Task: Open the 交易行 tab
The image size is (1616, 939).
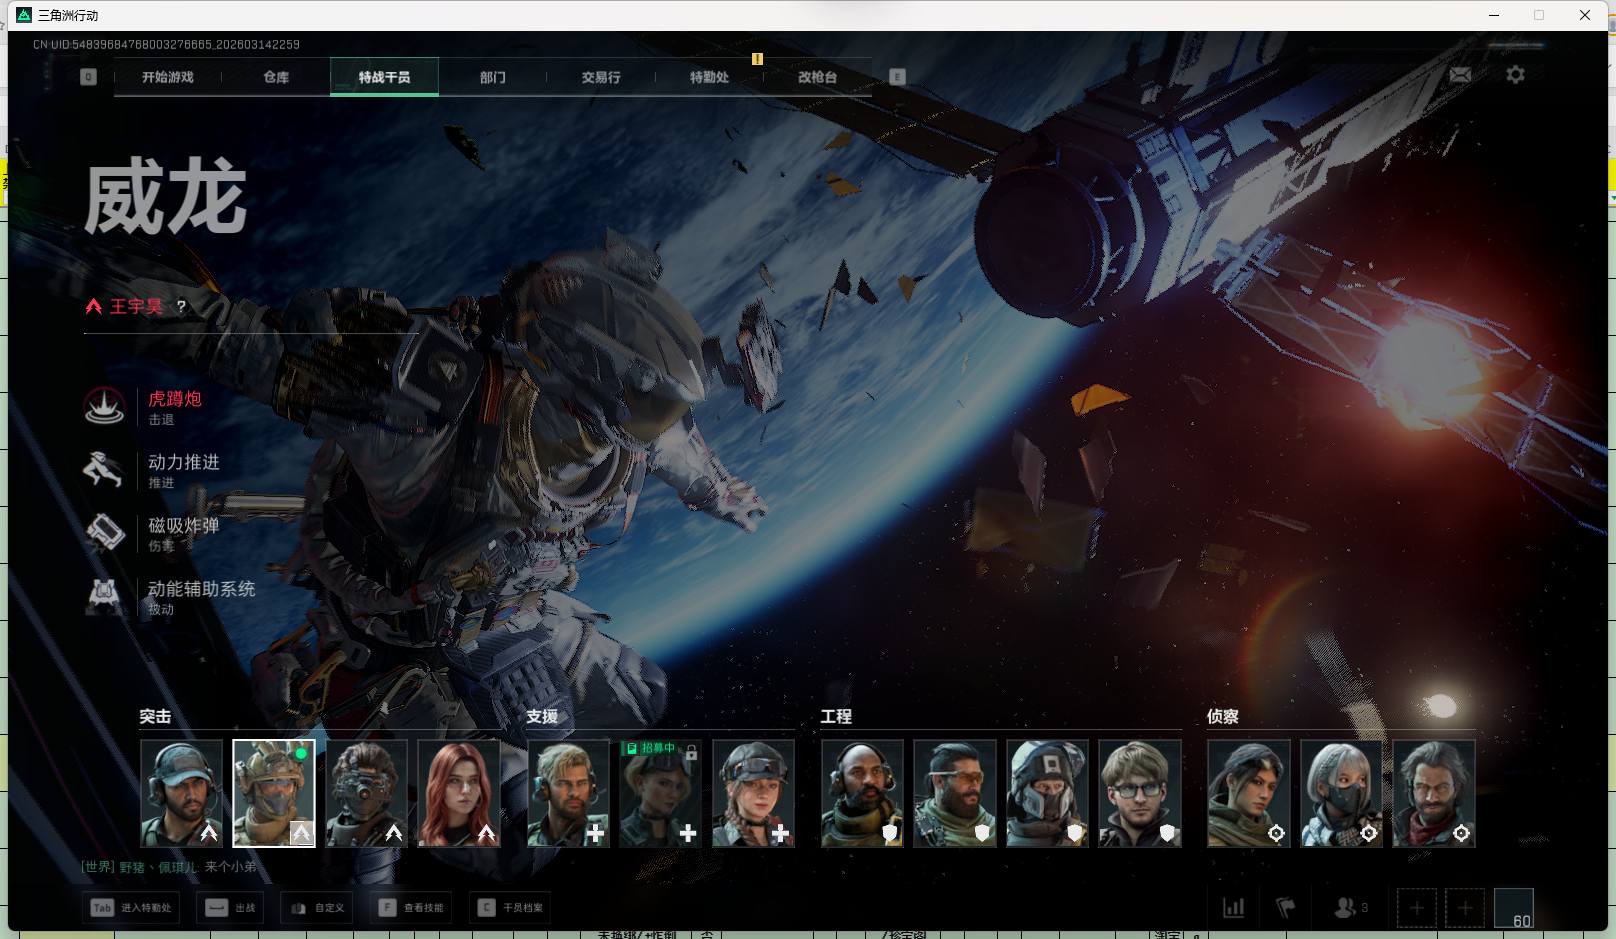Action: point(601,77)
